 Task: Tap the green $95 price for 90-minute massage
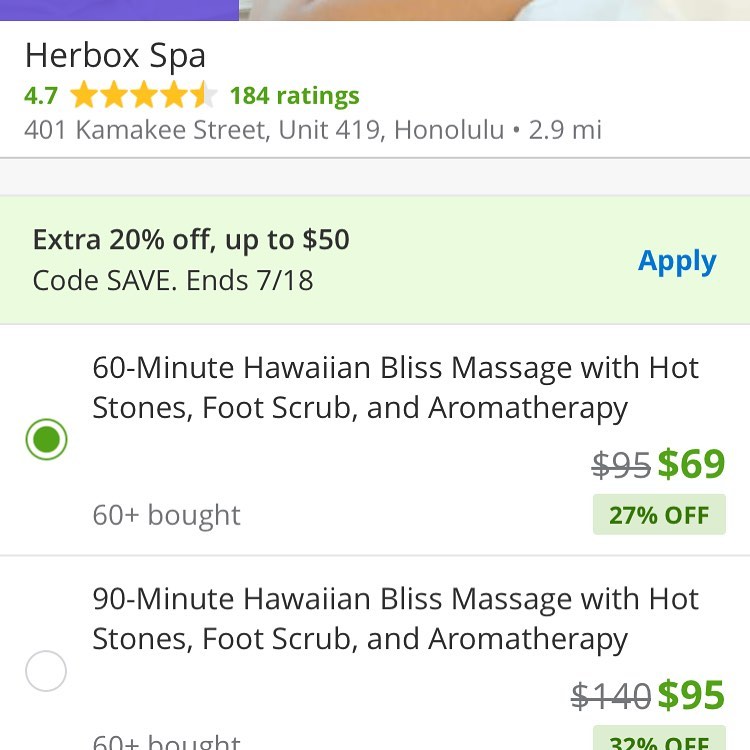691,695
